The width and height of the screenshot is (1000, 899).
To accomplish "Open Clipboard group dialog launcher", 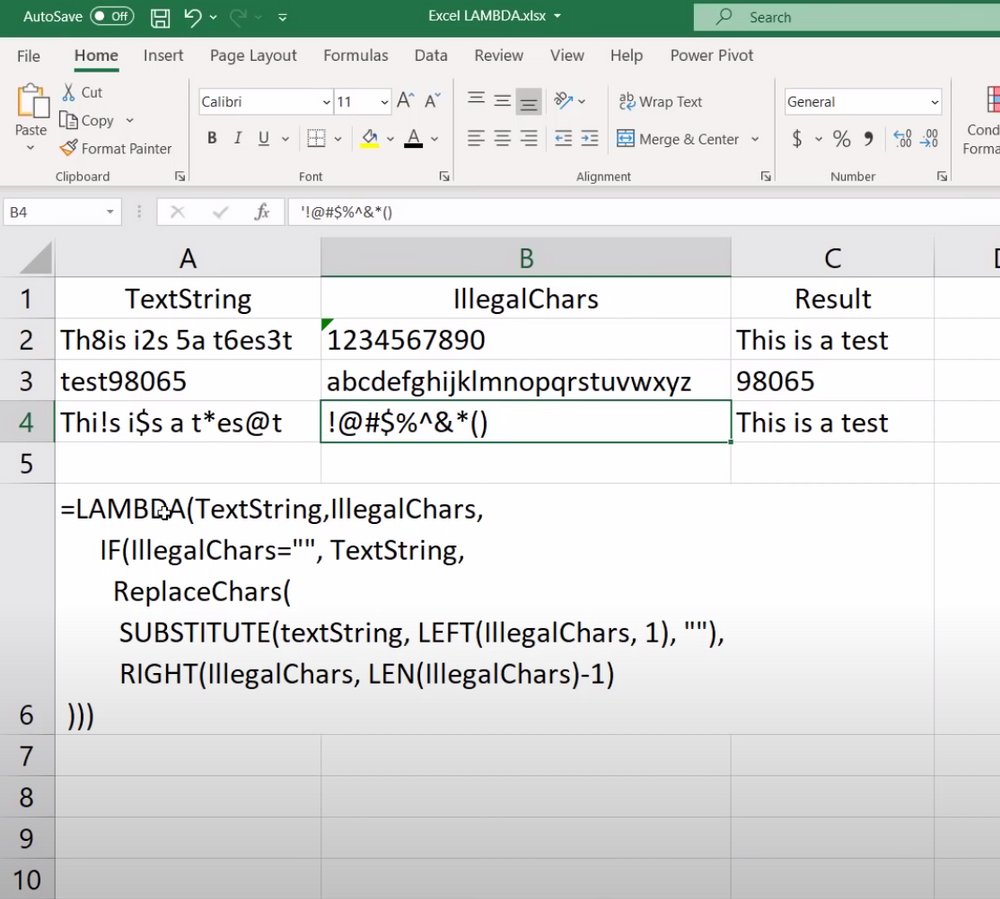I will coord(180,177).
